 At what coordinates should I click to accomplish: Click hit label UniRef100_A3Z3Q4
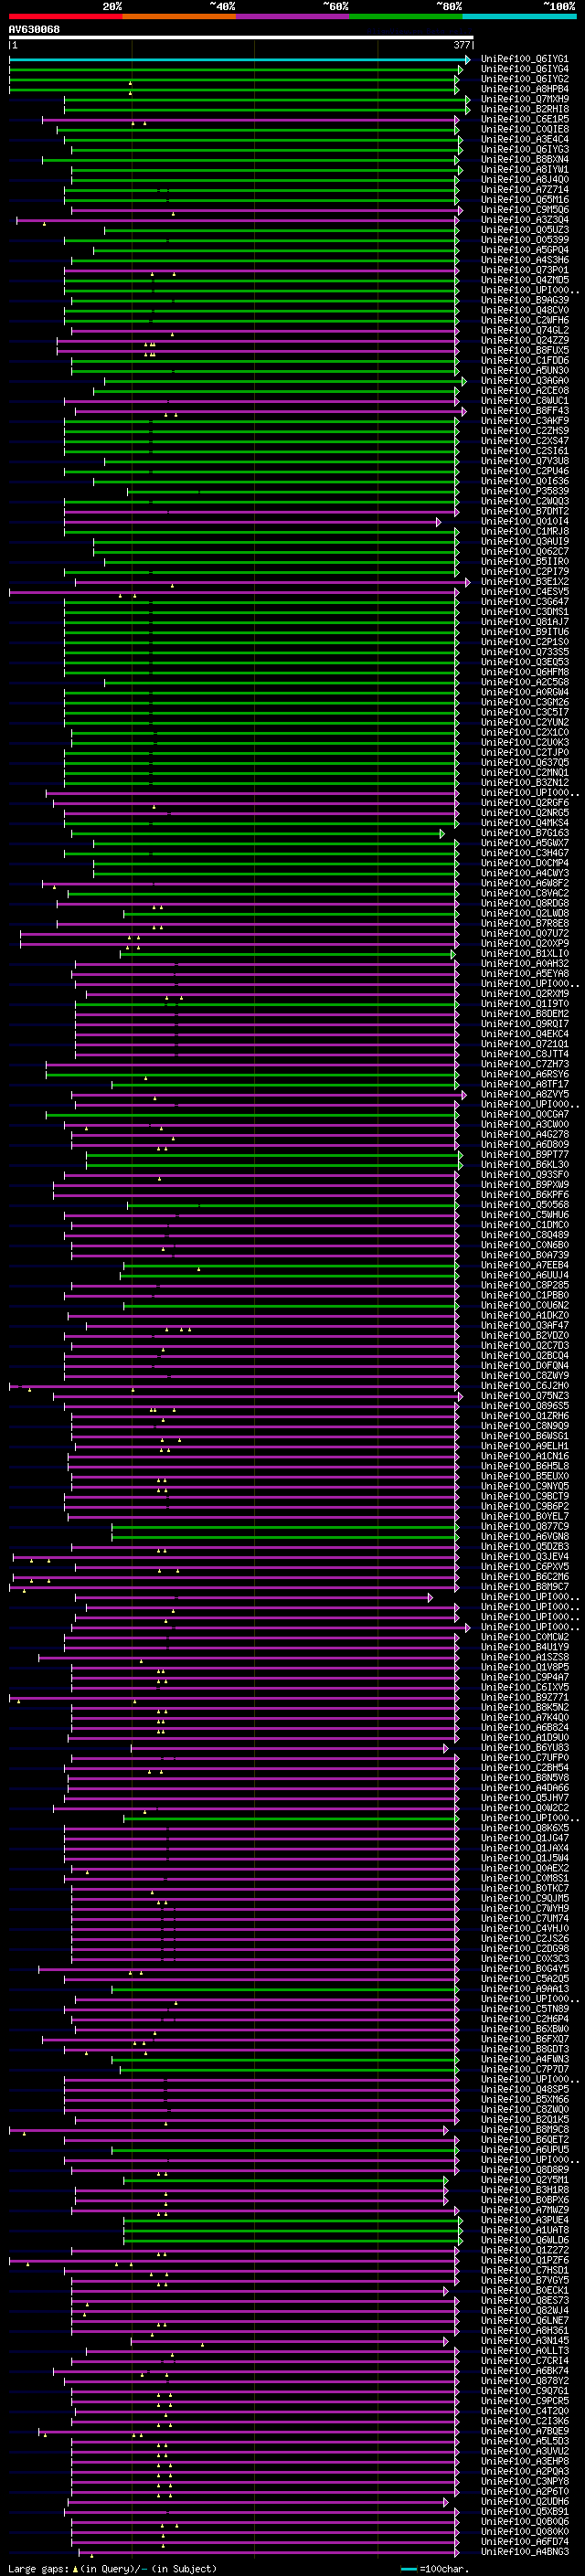525,220
